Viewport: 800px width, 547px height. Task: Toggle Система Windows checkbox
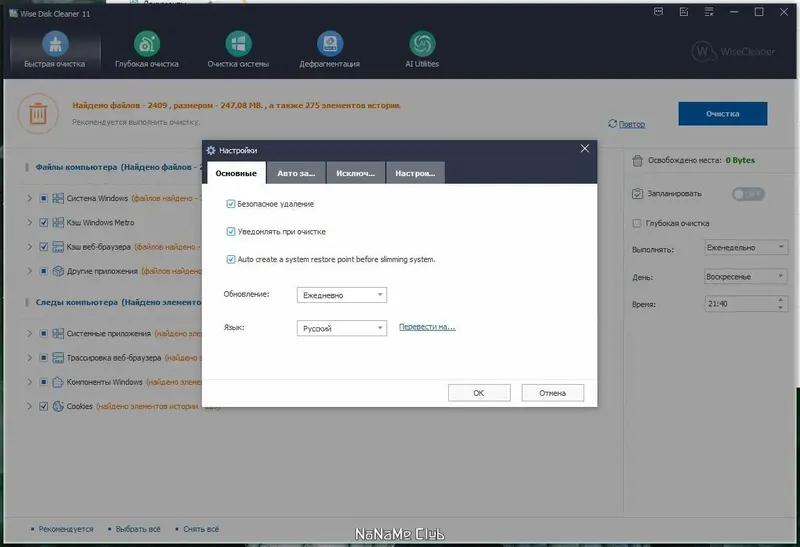[43, 198]
